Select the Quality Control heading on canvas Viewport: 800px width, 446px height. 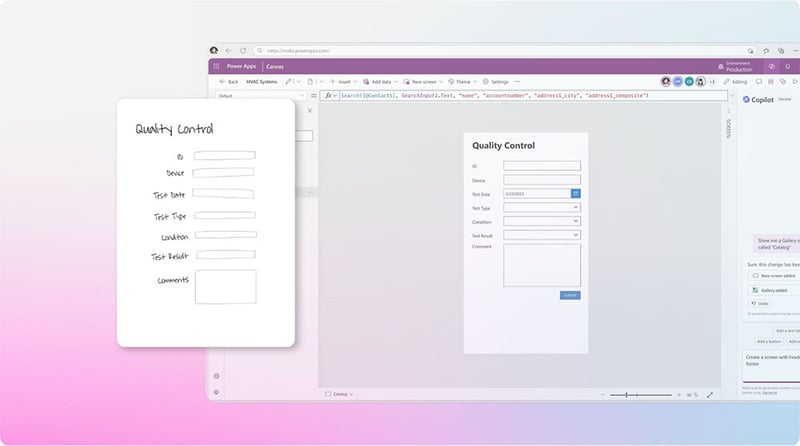[504, 145]
